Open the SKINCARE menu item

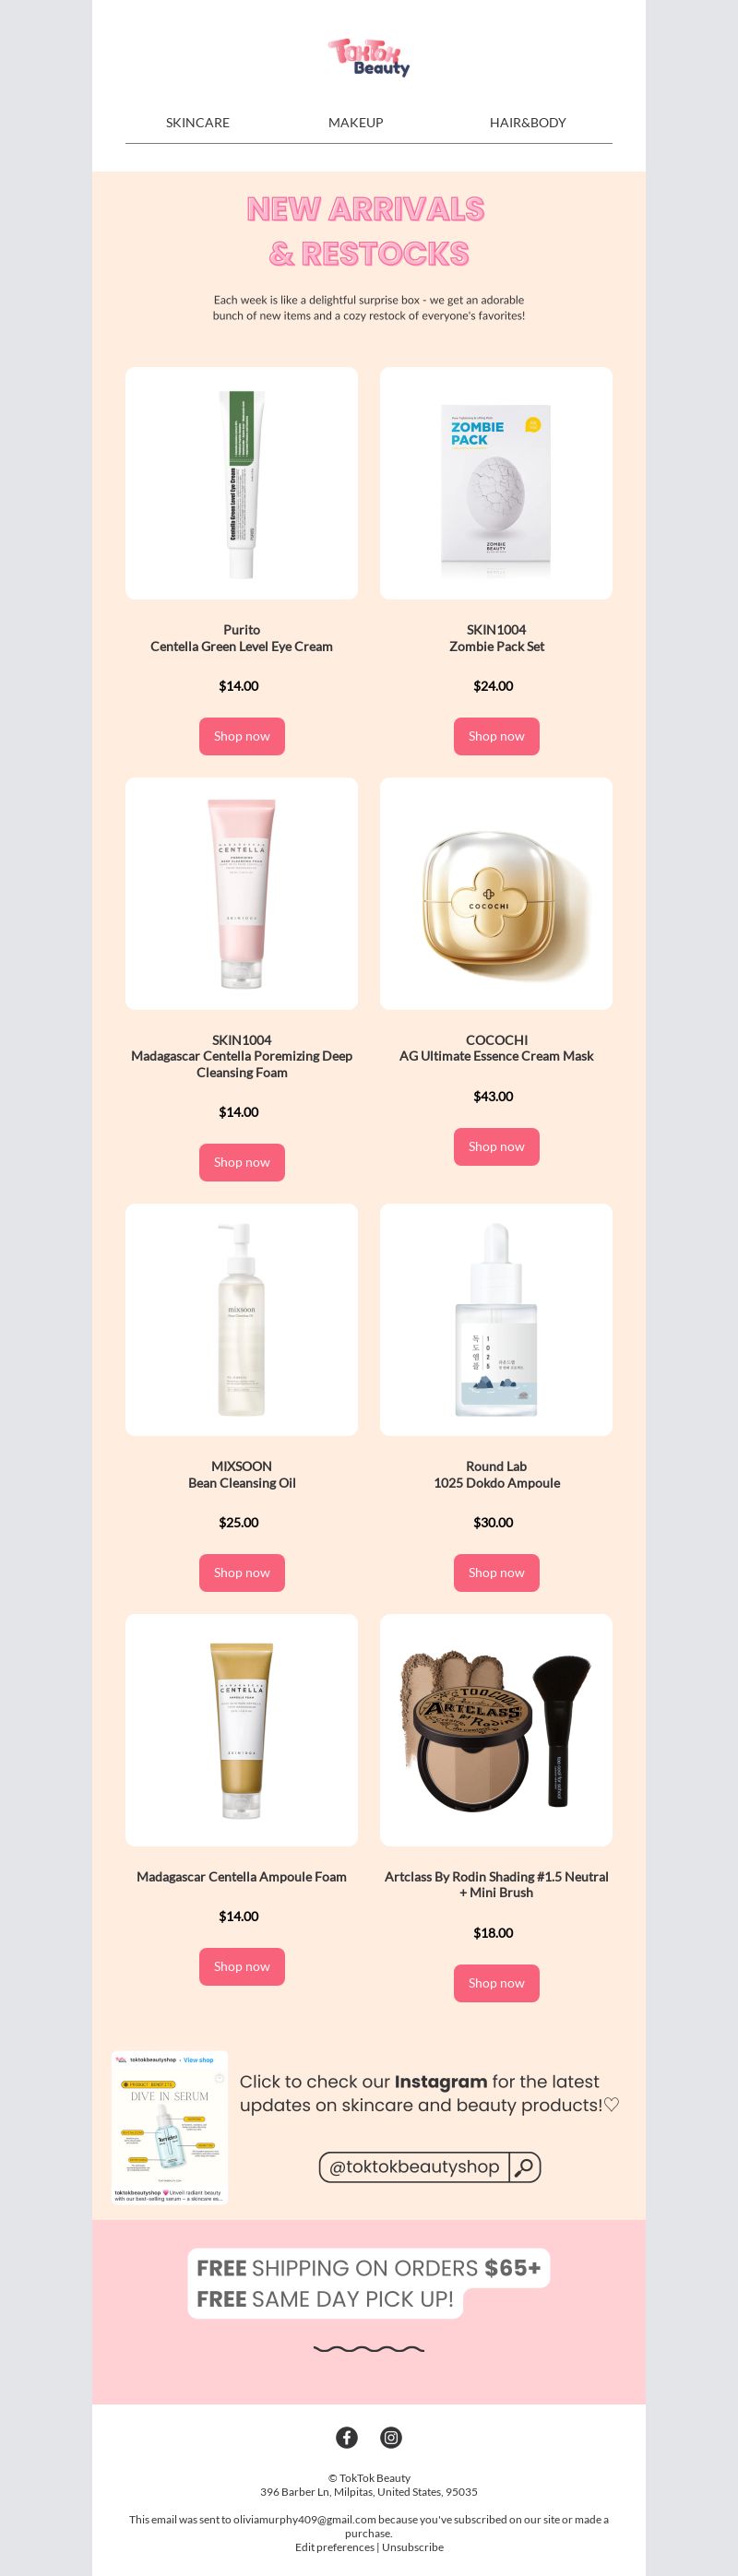(198, 122)
